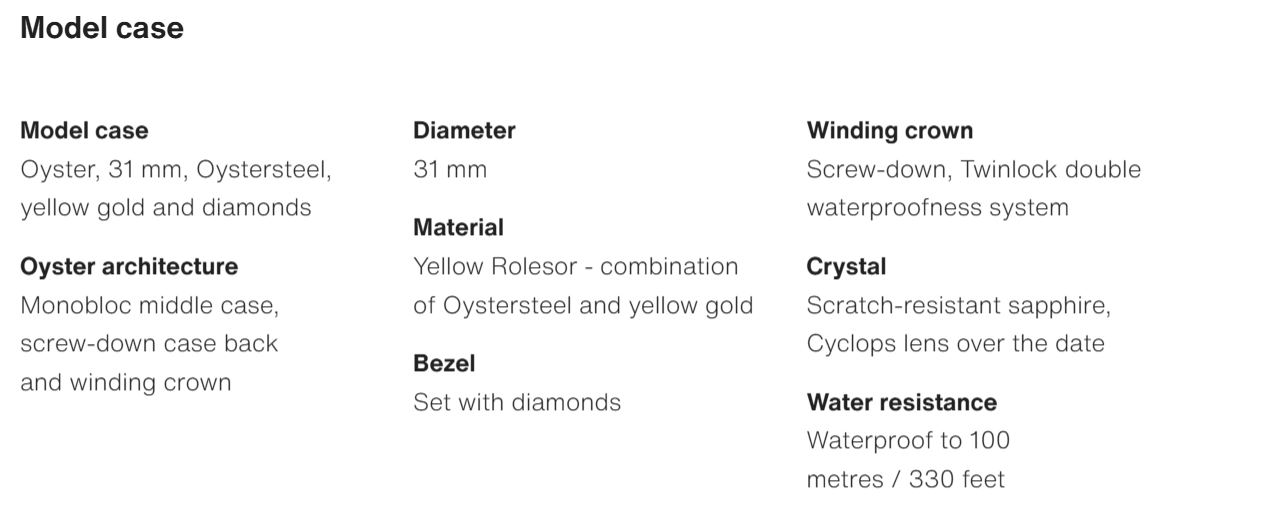
Task: Click the Winding crown heading
Action: click(889, 131)
